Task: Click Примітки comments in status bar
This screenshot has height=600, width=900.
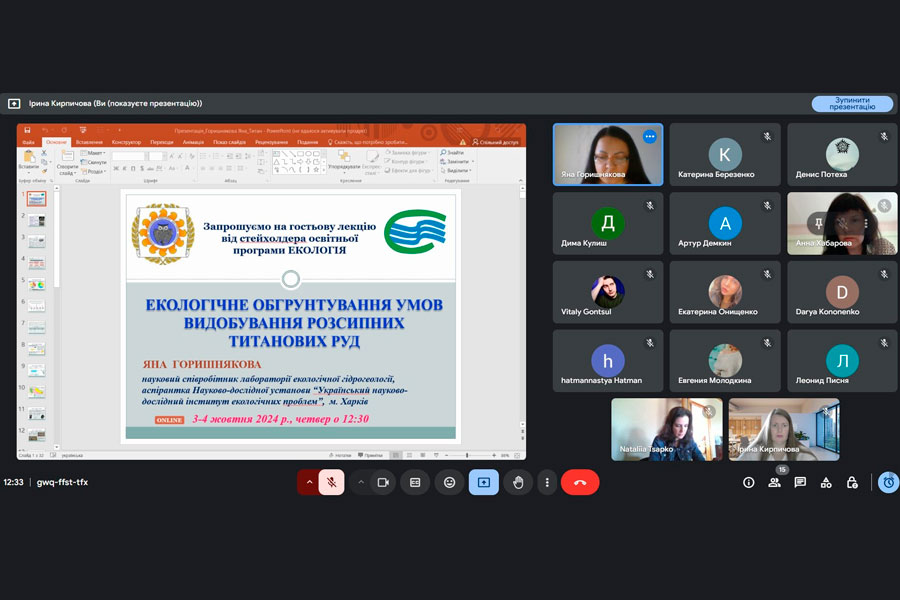Action: coord(370,455)
